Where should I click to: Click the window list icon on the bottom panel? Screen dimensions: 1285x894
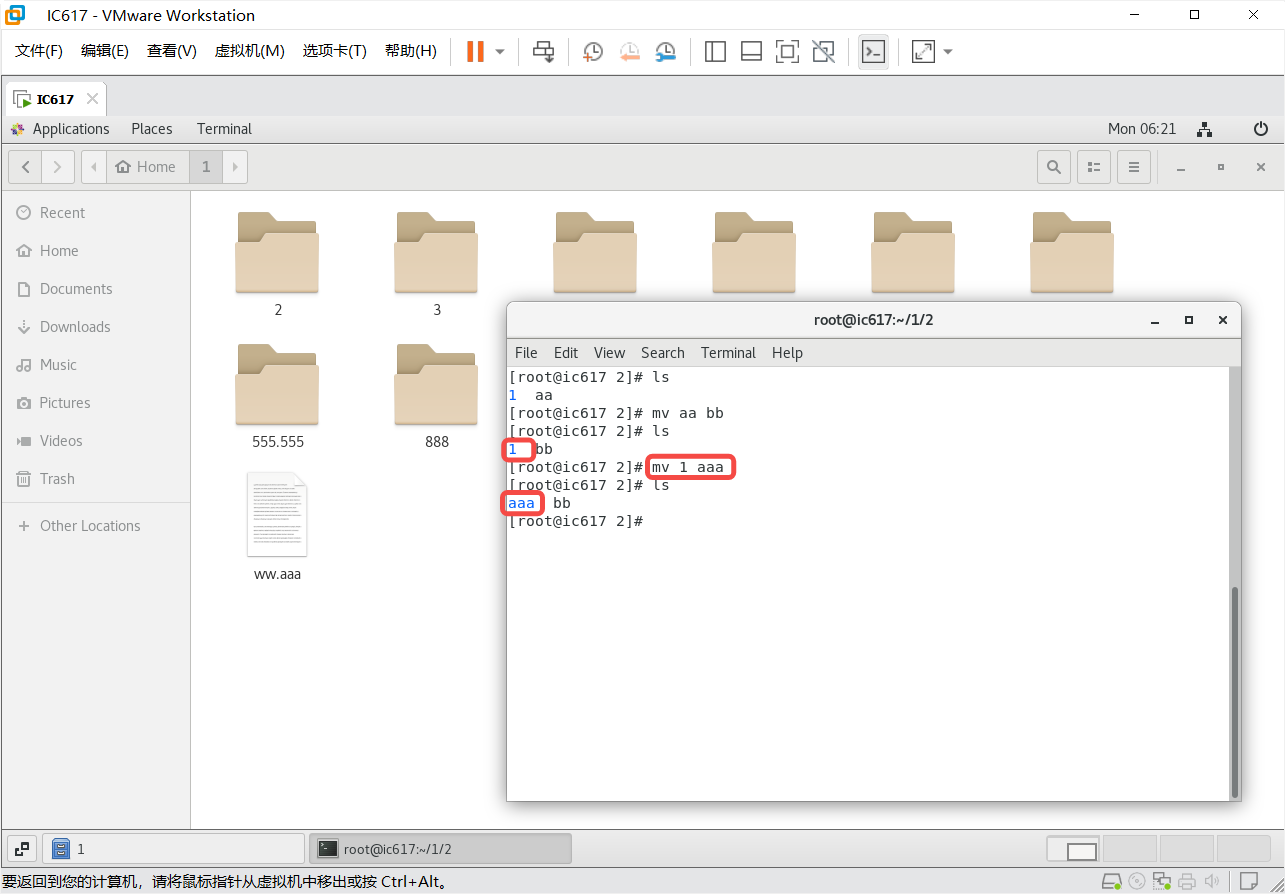tap(22, 849)
